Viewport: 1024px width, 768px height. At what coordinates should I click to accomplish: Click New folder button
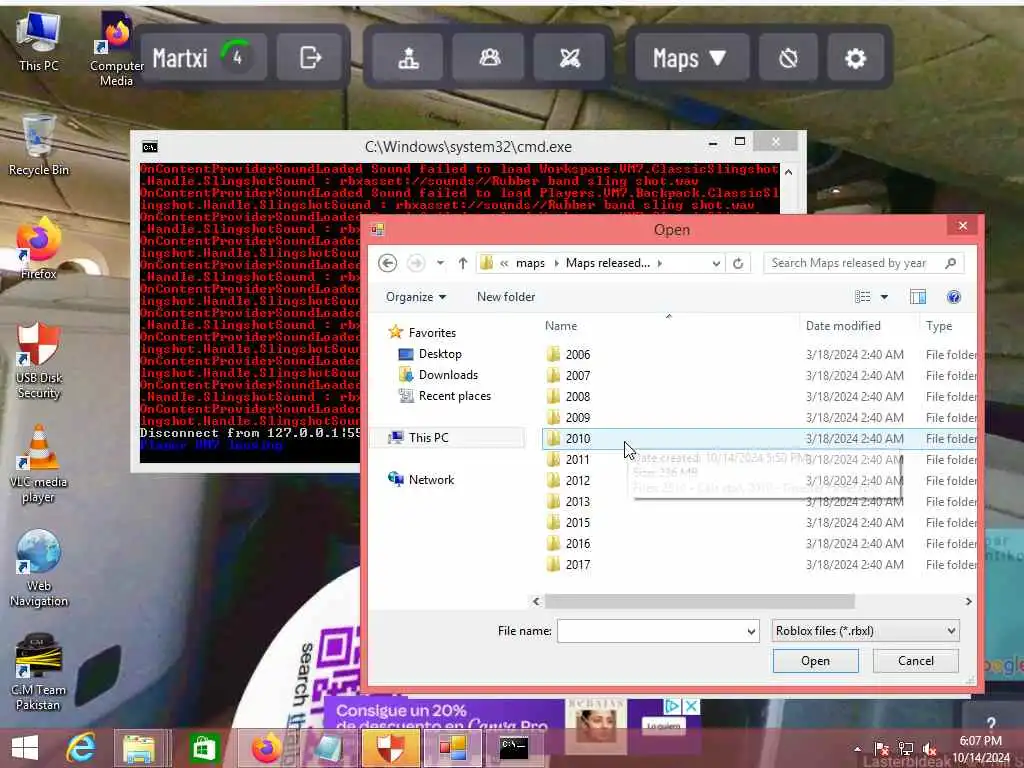tap(506, 297)
